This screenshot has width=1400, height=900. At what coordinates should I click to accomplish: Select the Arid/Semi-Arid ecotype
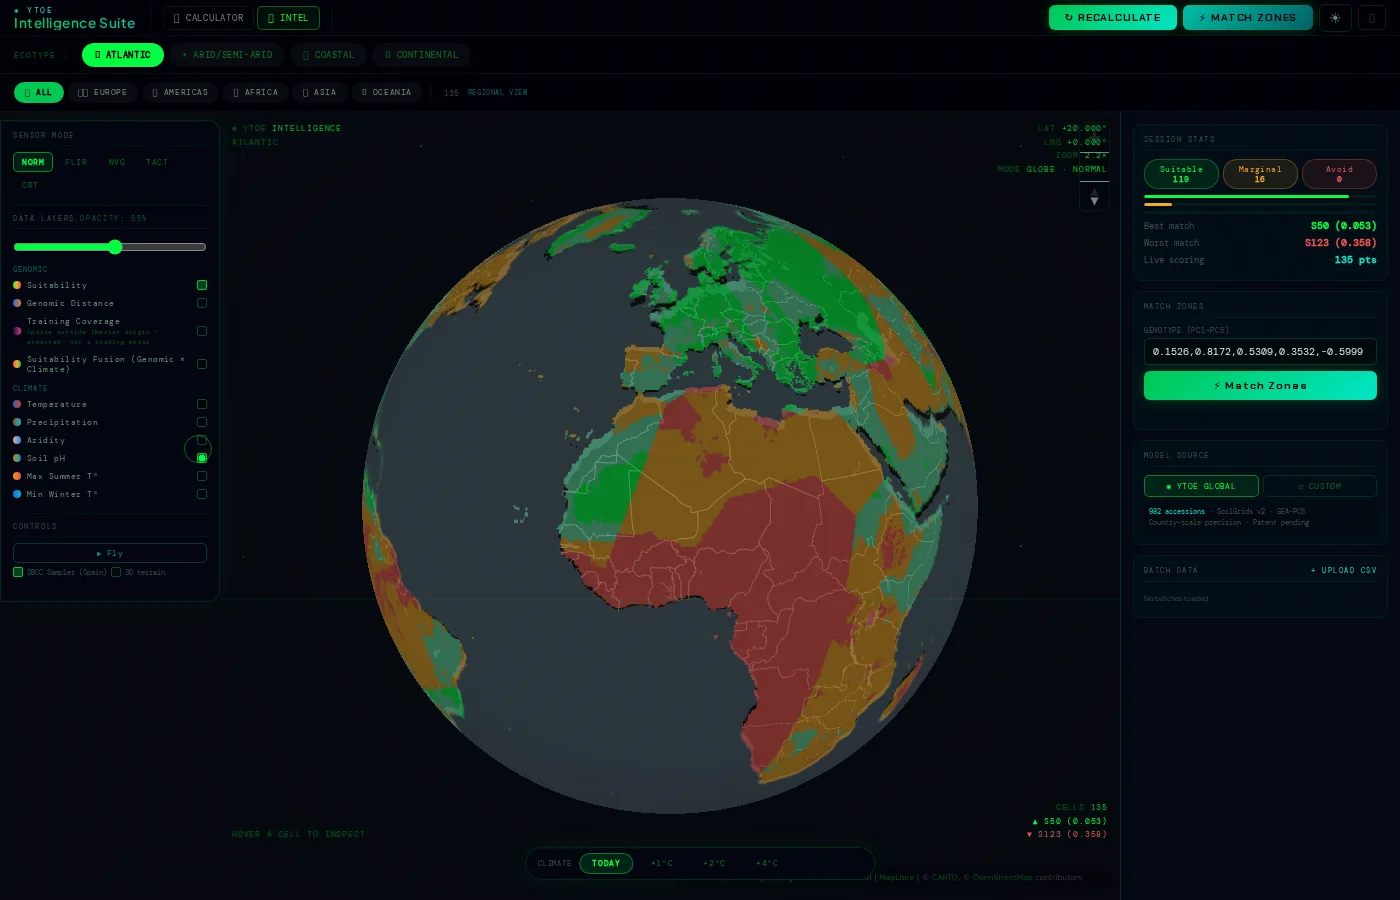click(x=227, y=55)
